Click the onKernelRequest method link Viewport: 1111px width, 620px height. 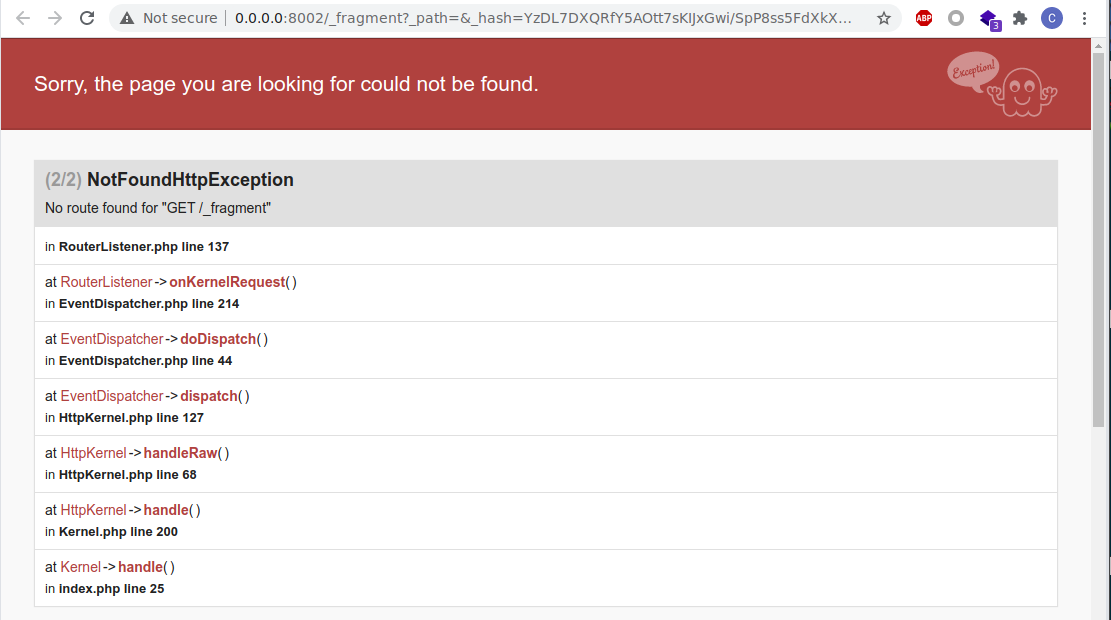point(227,282)
